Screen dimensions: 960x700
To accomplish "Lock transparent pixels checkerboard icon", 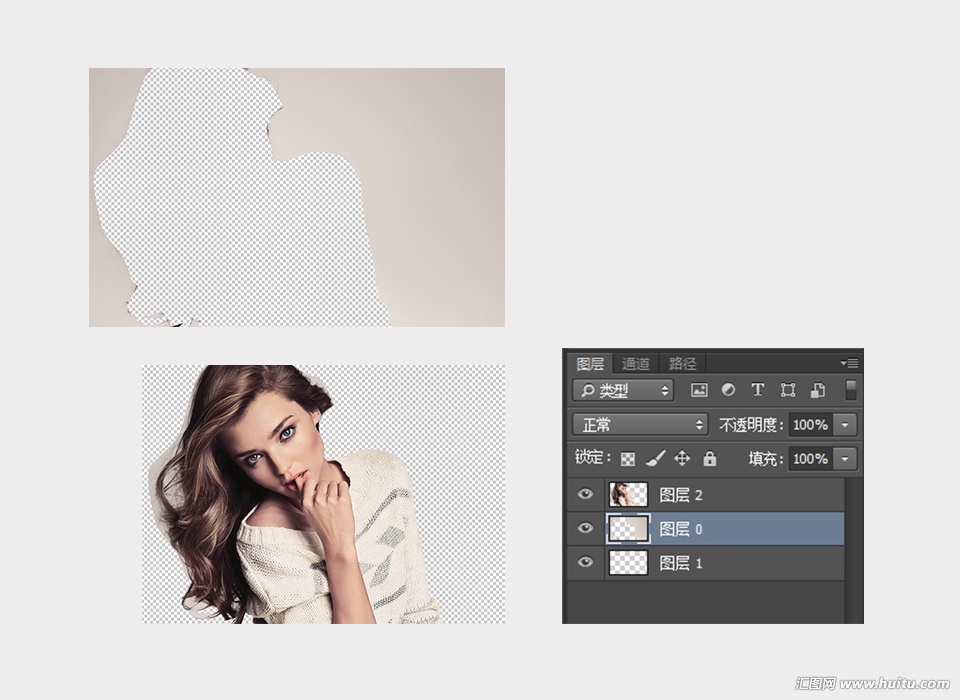I will click(x=628, y=459).
